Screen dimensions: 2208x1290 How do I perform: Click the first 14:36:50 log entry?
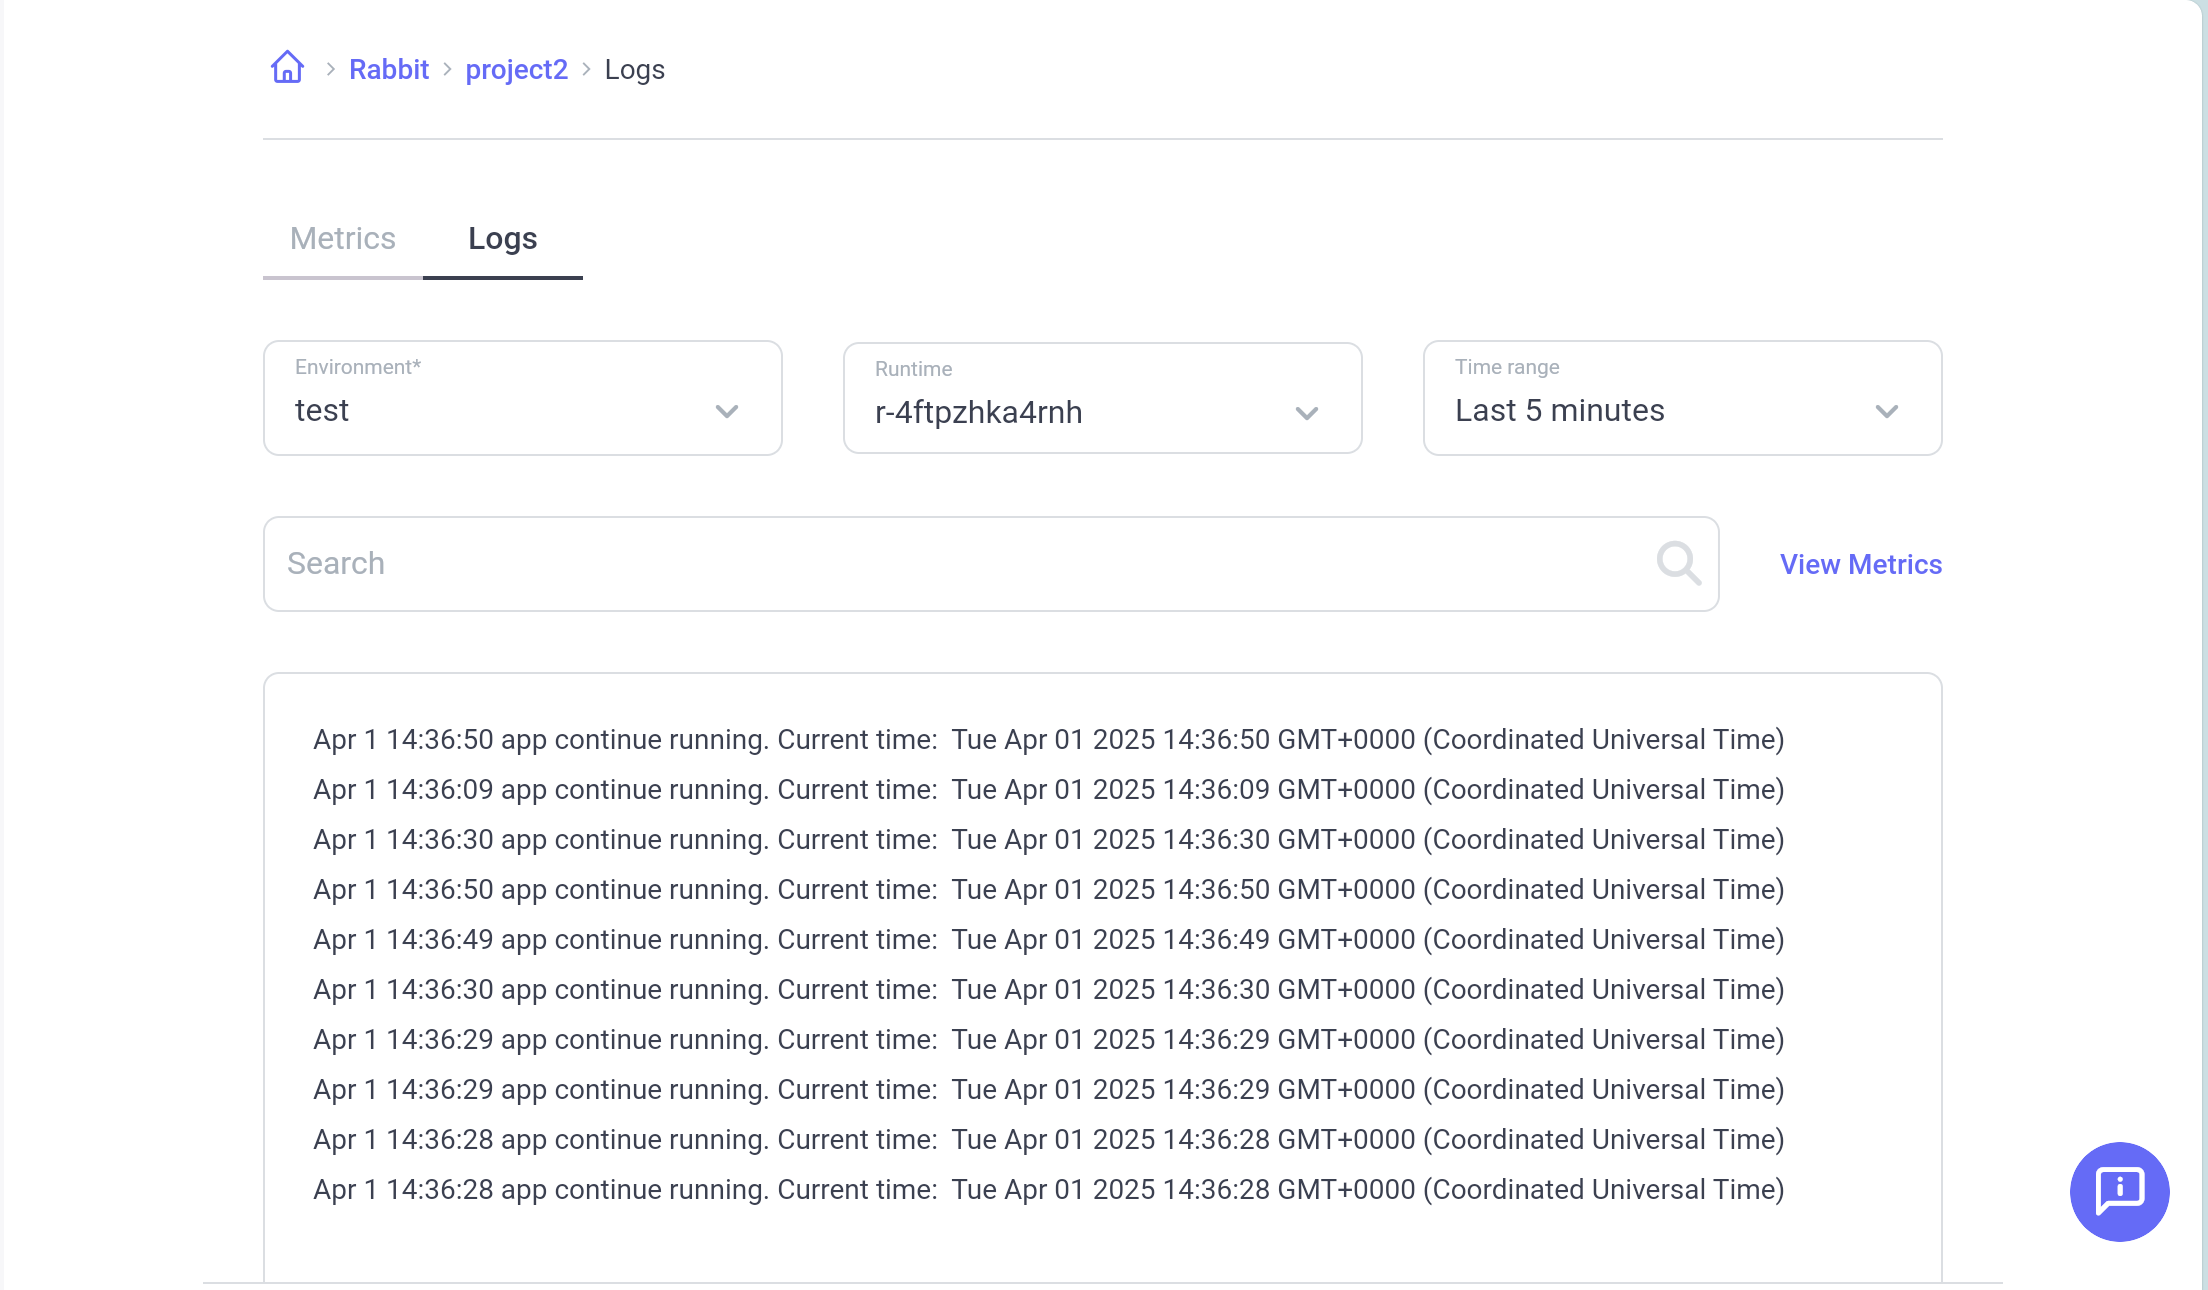(1048, 739)
